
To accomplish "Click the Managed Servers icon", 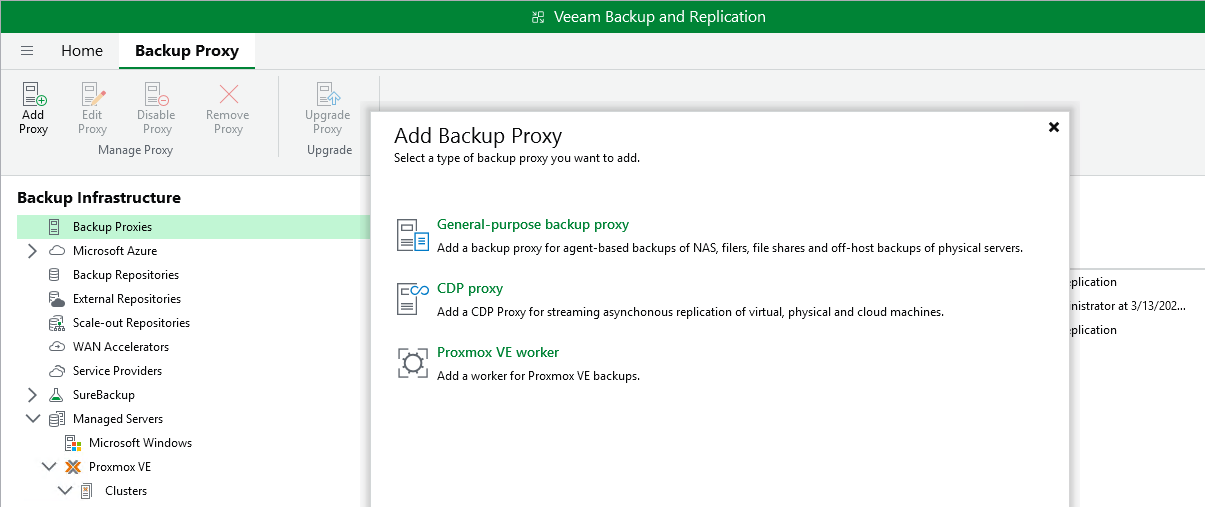I will click(x=56, y=419).
